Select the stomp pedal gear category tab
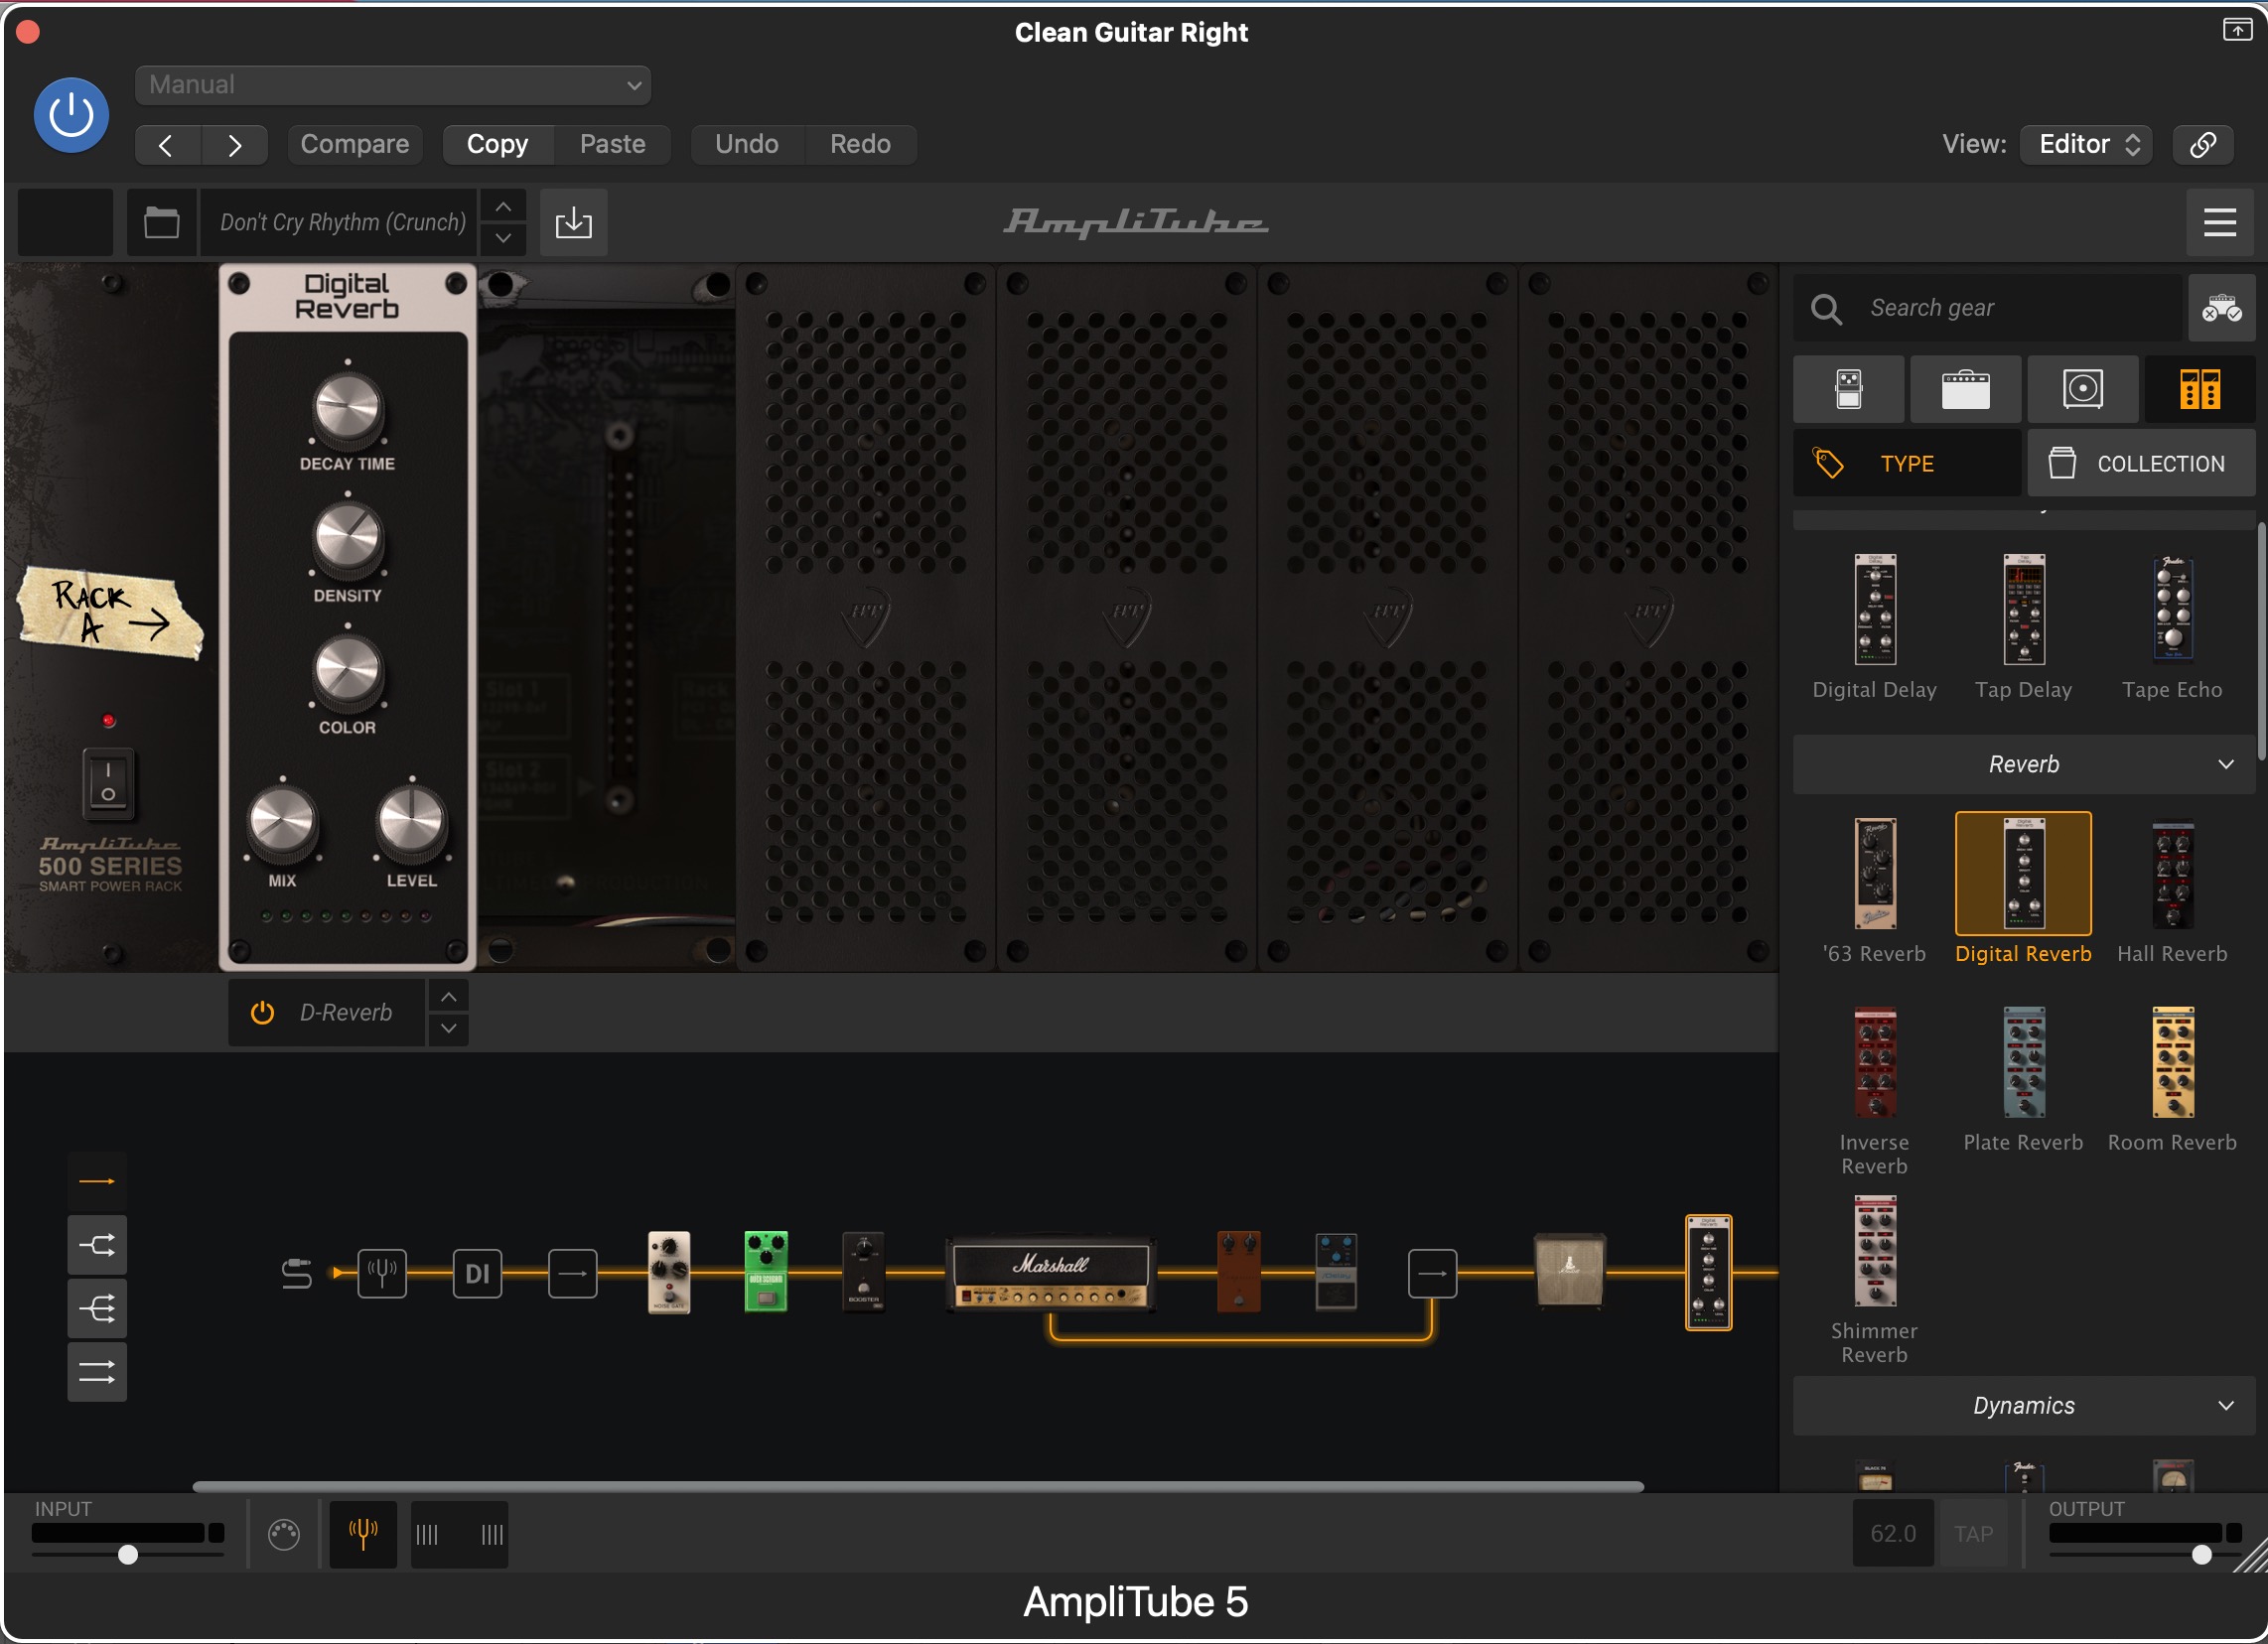This screenshot has width=2268, height=1644. tap(1848, 389)
